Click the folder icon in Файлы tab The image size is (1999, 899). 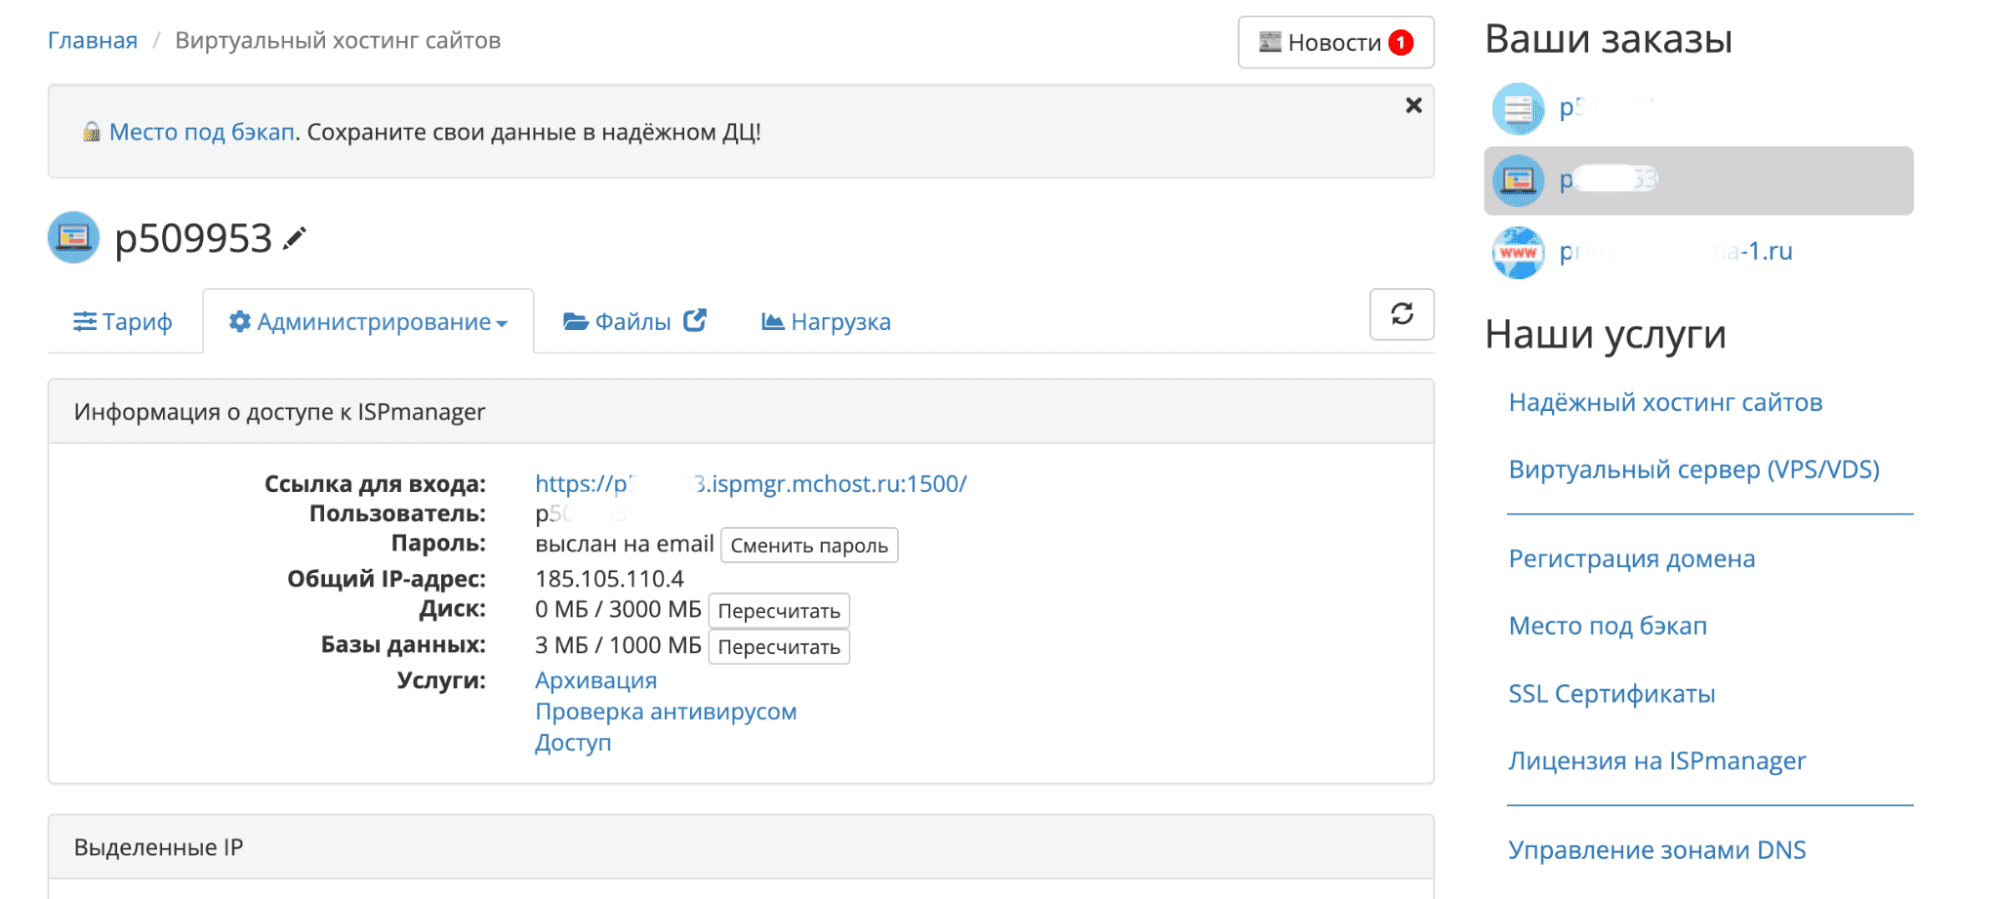575,321
